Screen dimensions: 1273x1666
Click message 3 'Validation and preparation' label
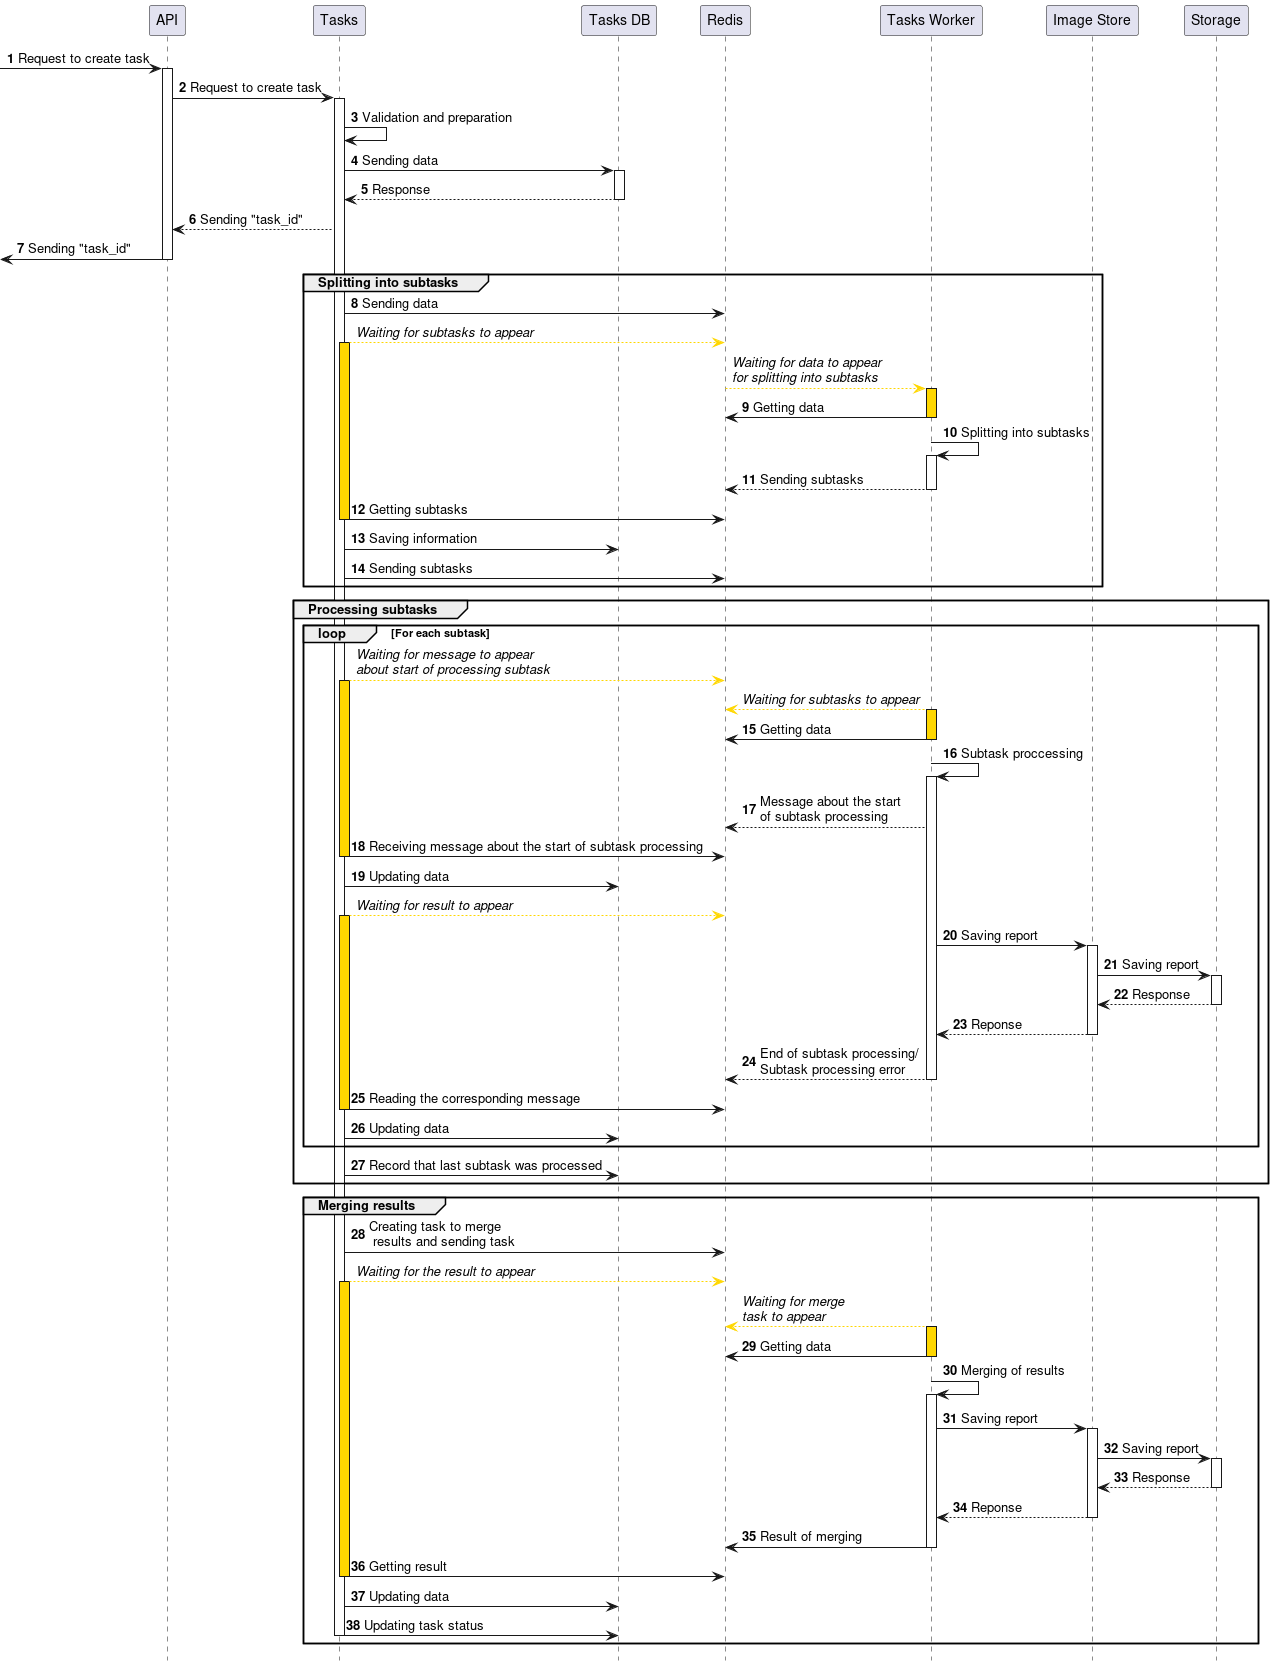436,118
